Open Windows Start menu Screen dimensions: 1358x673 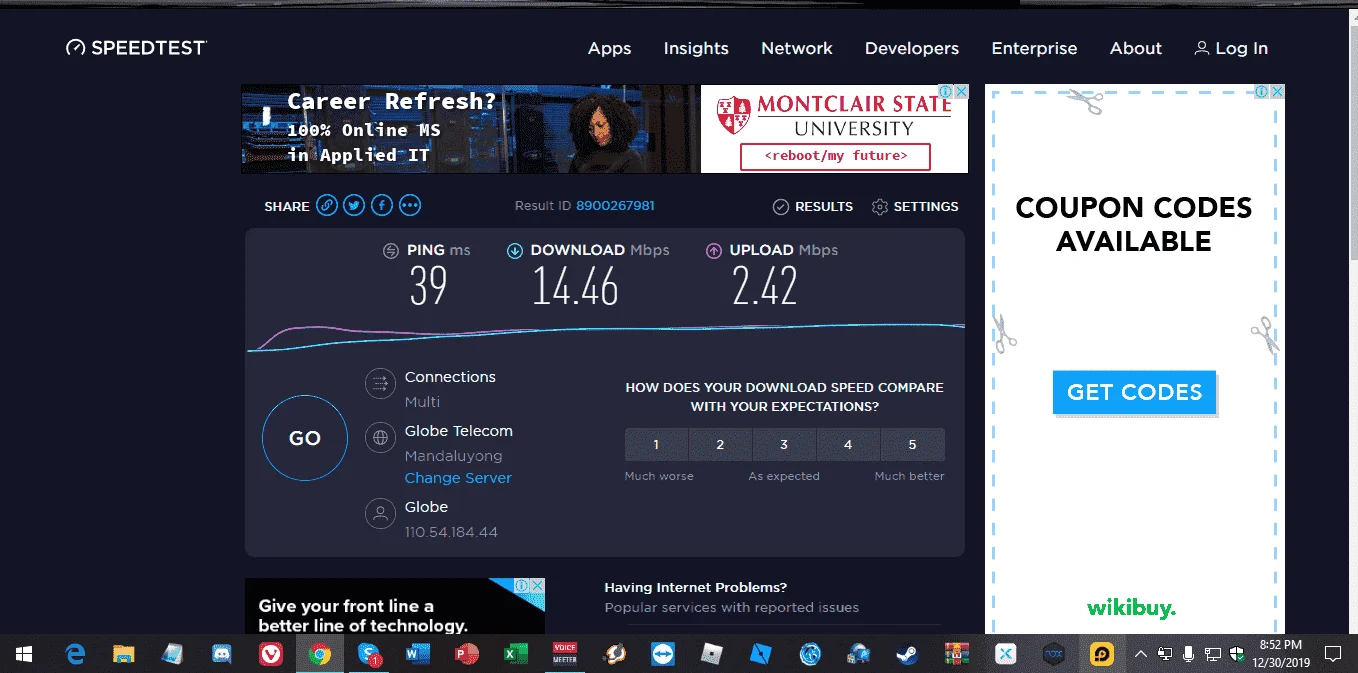coord(24,654)
